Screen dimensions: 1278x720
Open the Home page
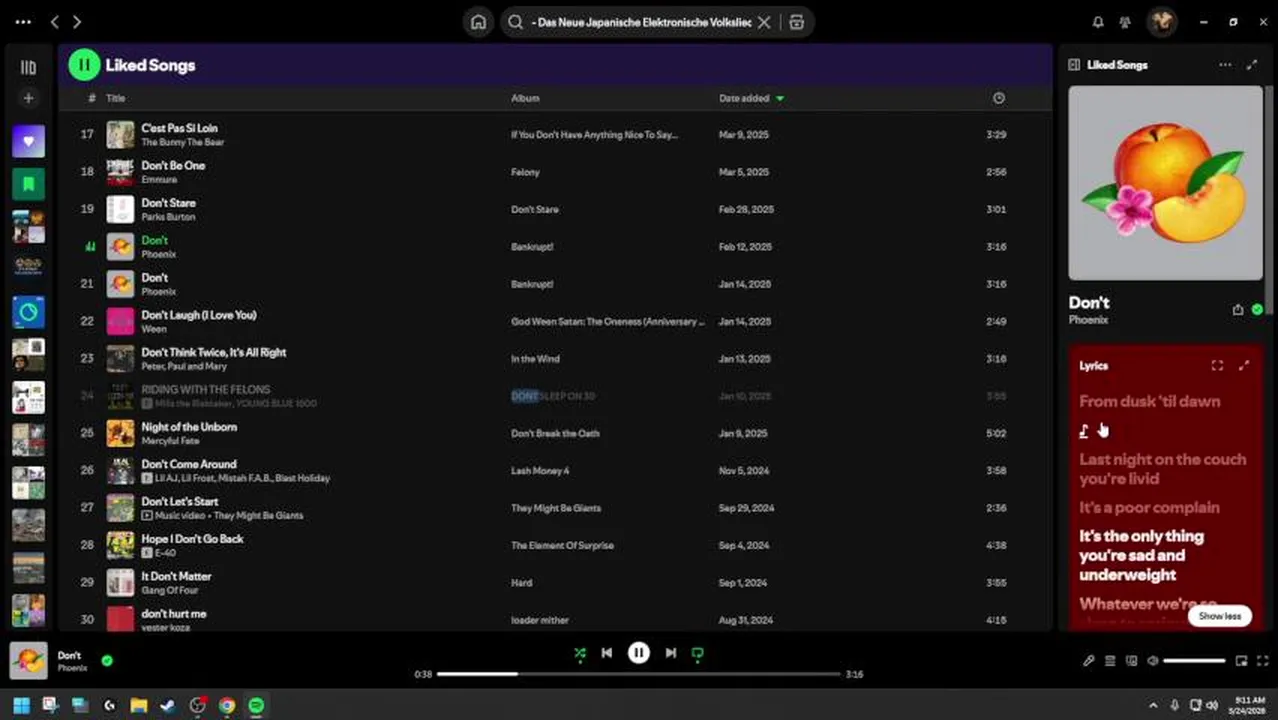(479, 22)
